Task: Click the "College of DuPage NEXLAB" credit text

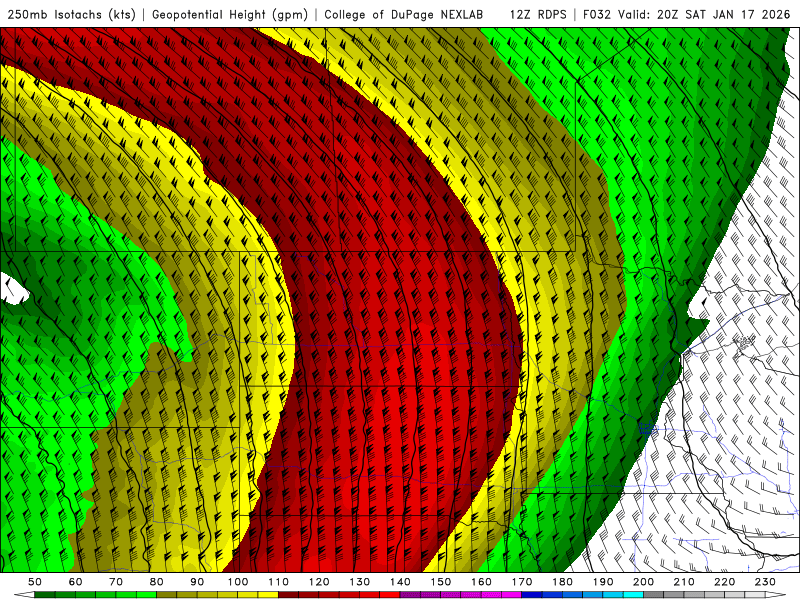Action: pos(404,15)
